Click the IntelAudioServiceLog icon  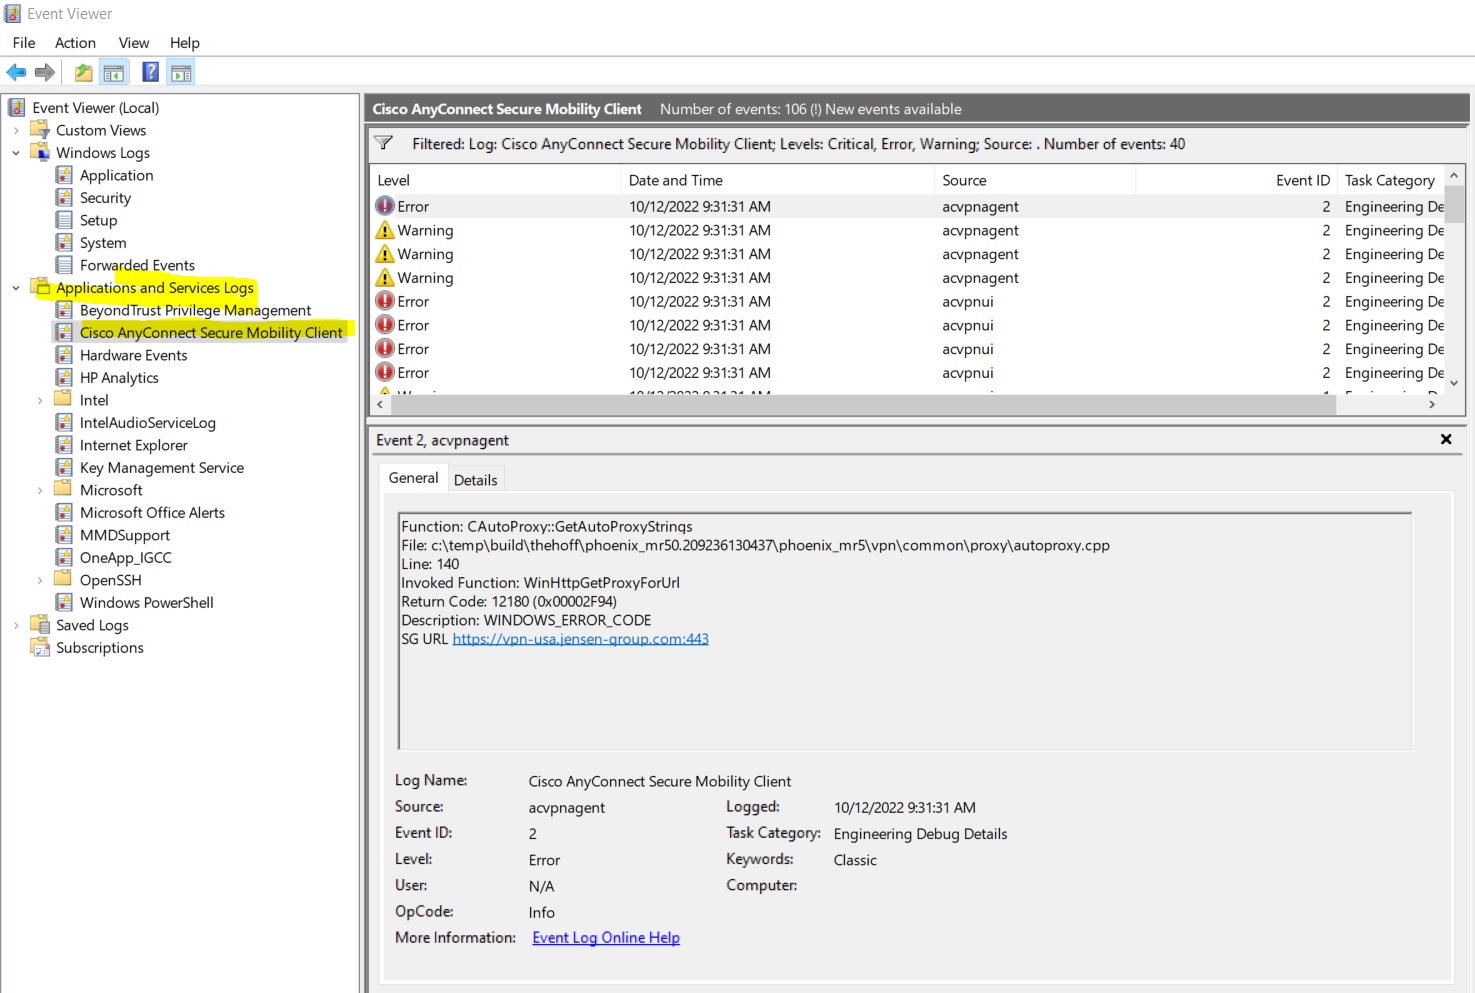[64, 423]
